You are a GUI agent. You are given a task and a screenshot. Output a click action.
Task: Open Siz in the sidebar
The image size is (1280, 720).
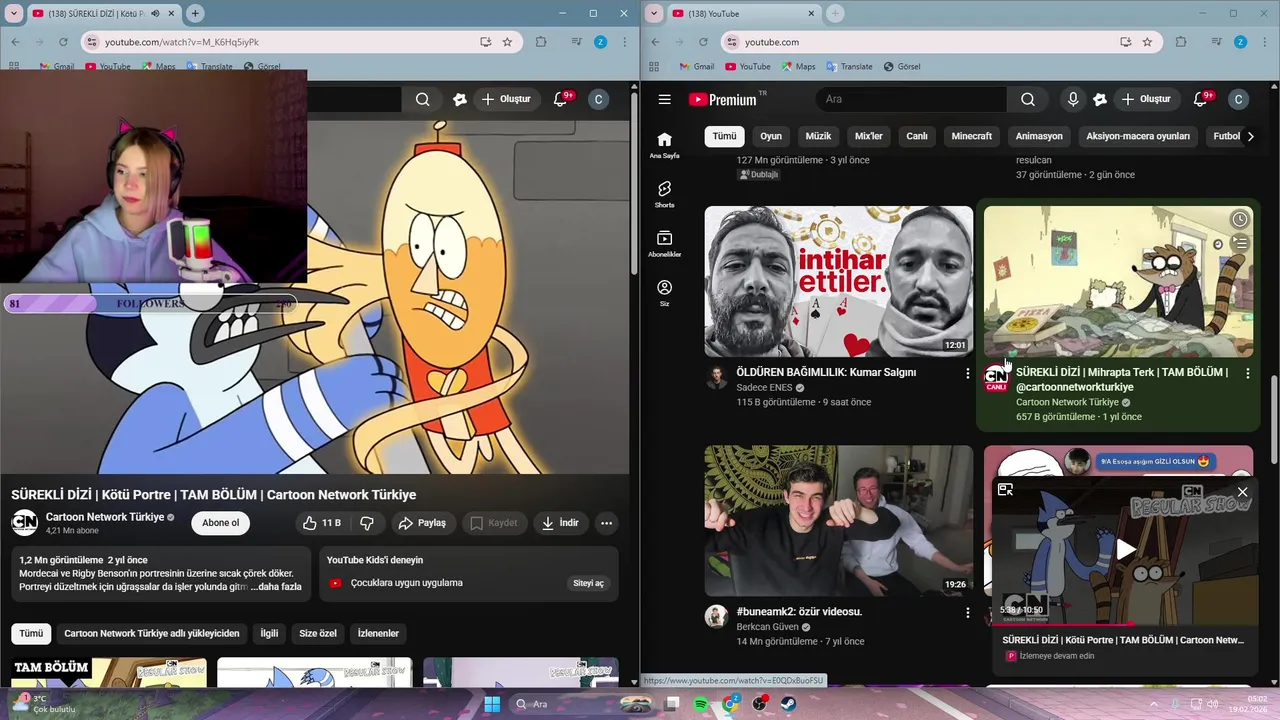pyautogui.click(x=664, y=293)
